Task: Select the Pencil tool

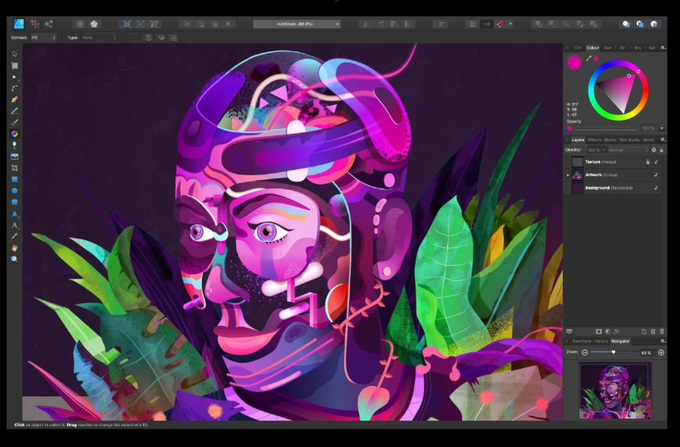Action: coord(14,111)
